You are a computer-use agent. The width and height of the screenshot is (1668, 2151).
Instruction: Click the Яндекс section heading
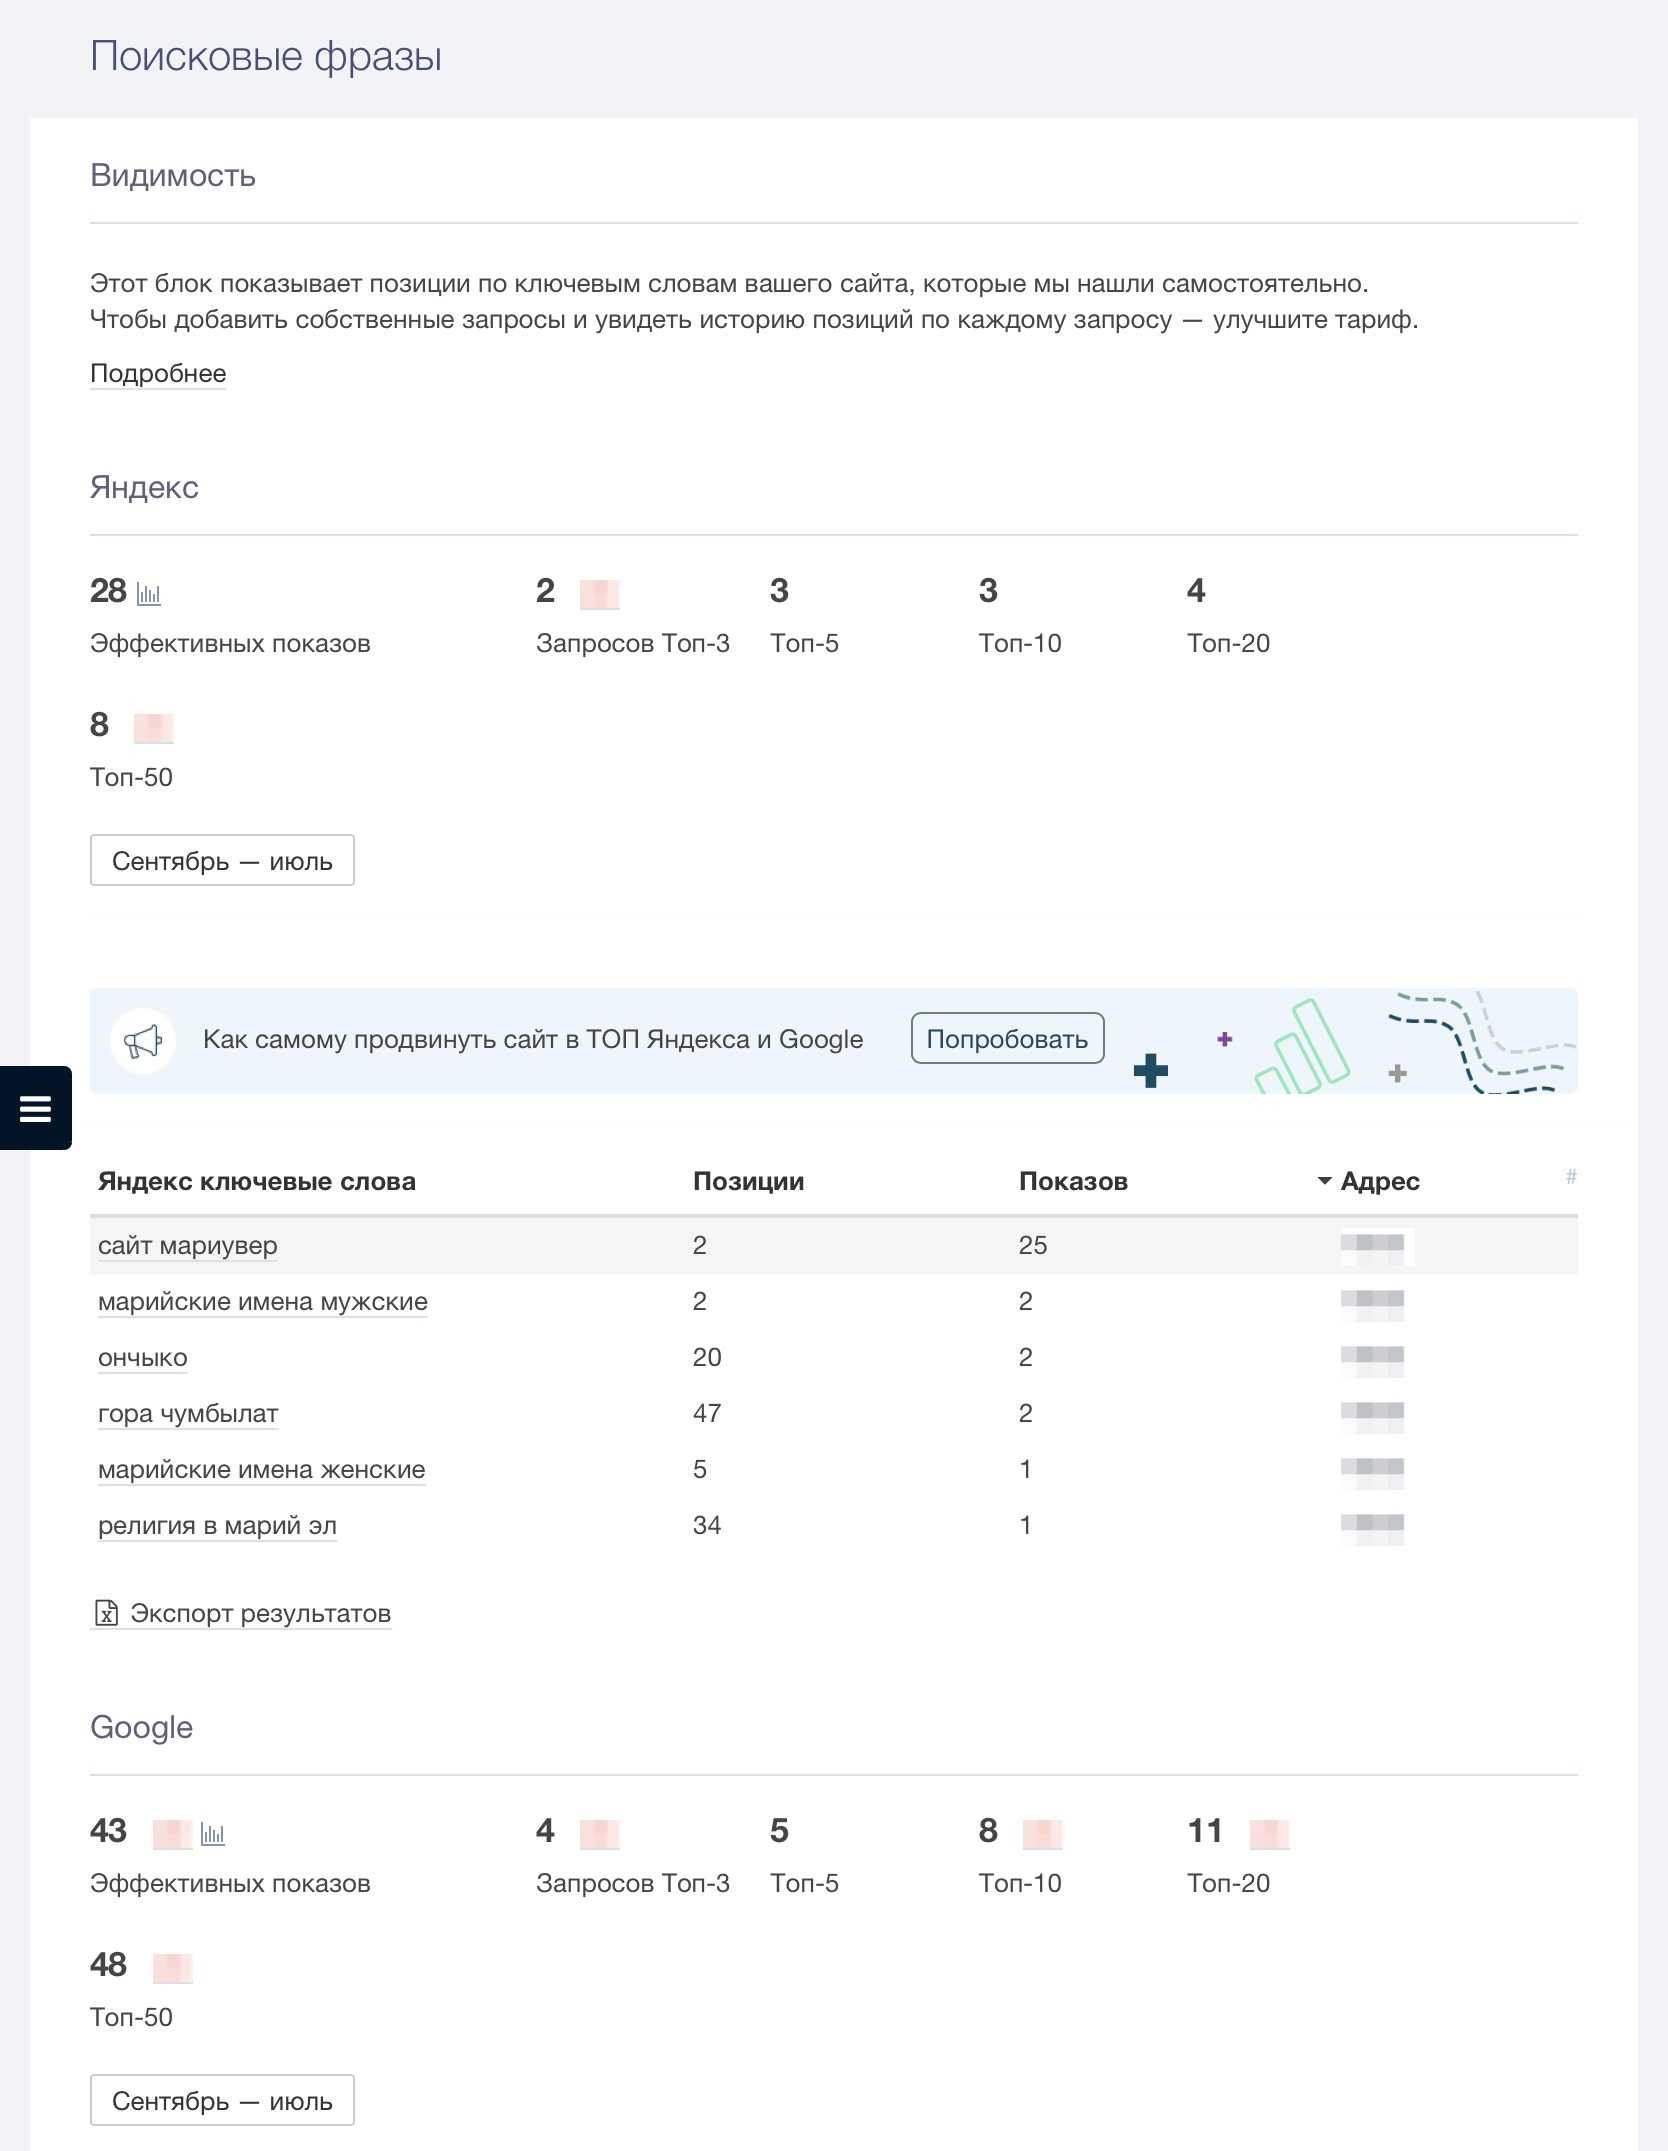(x=144, y=487)
